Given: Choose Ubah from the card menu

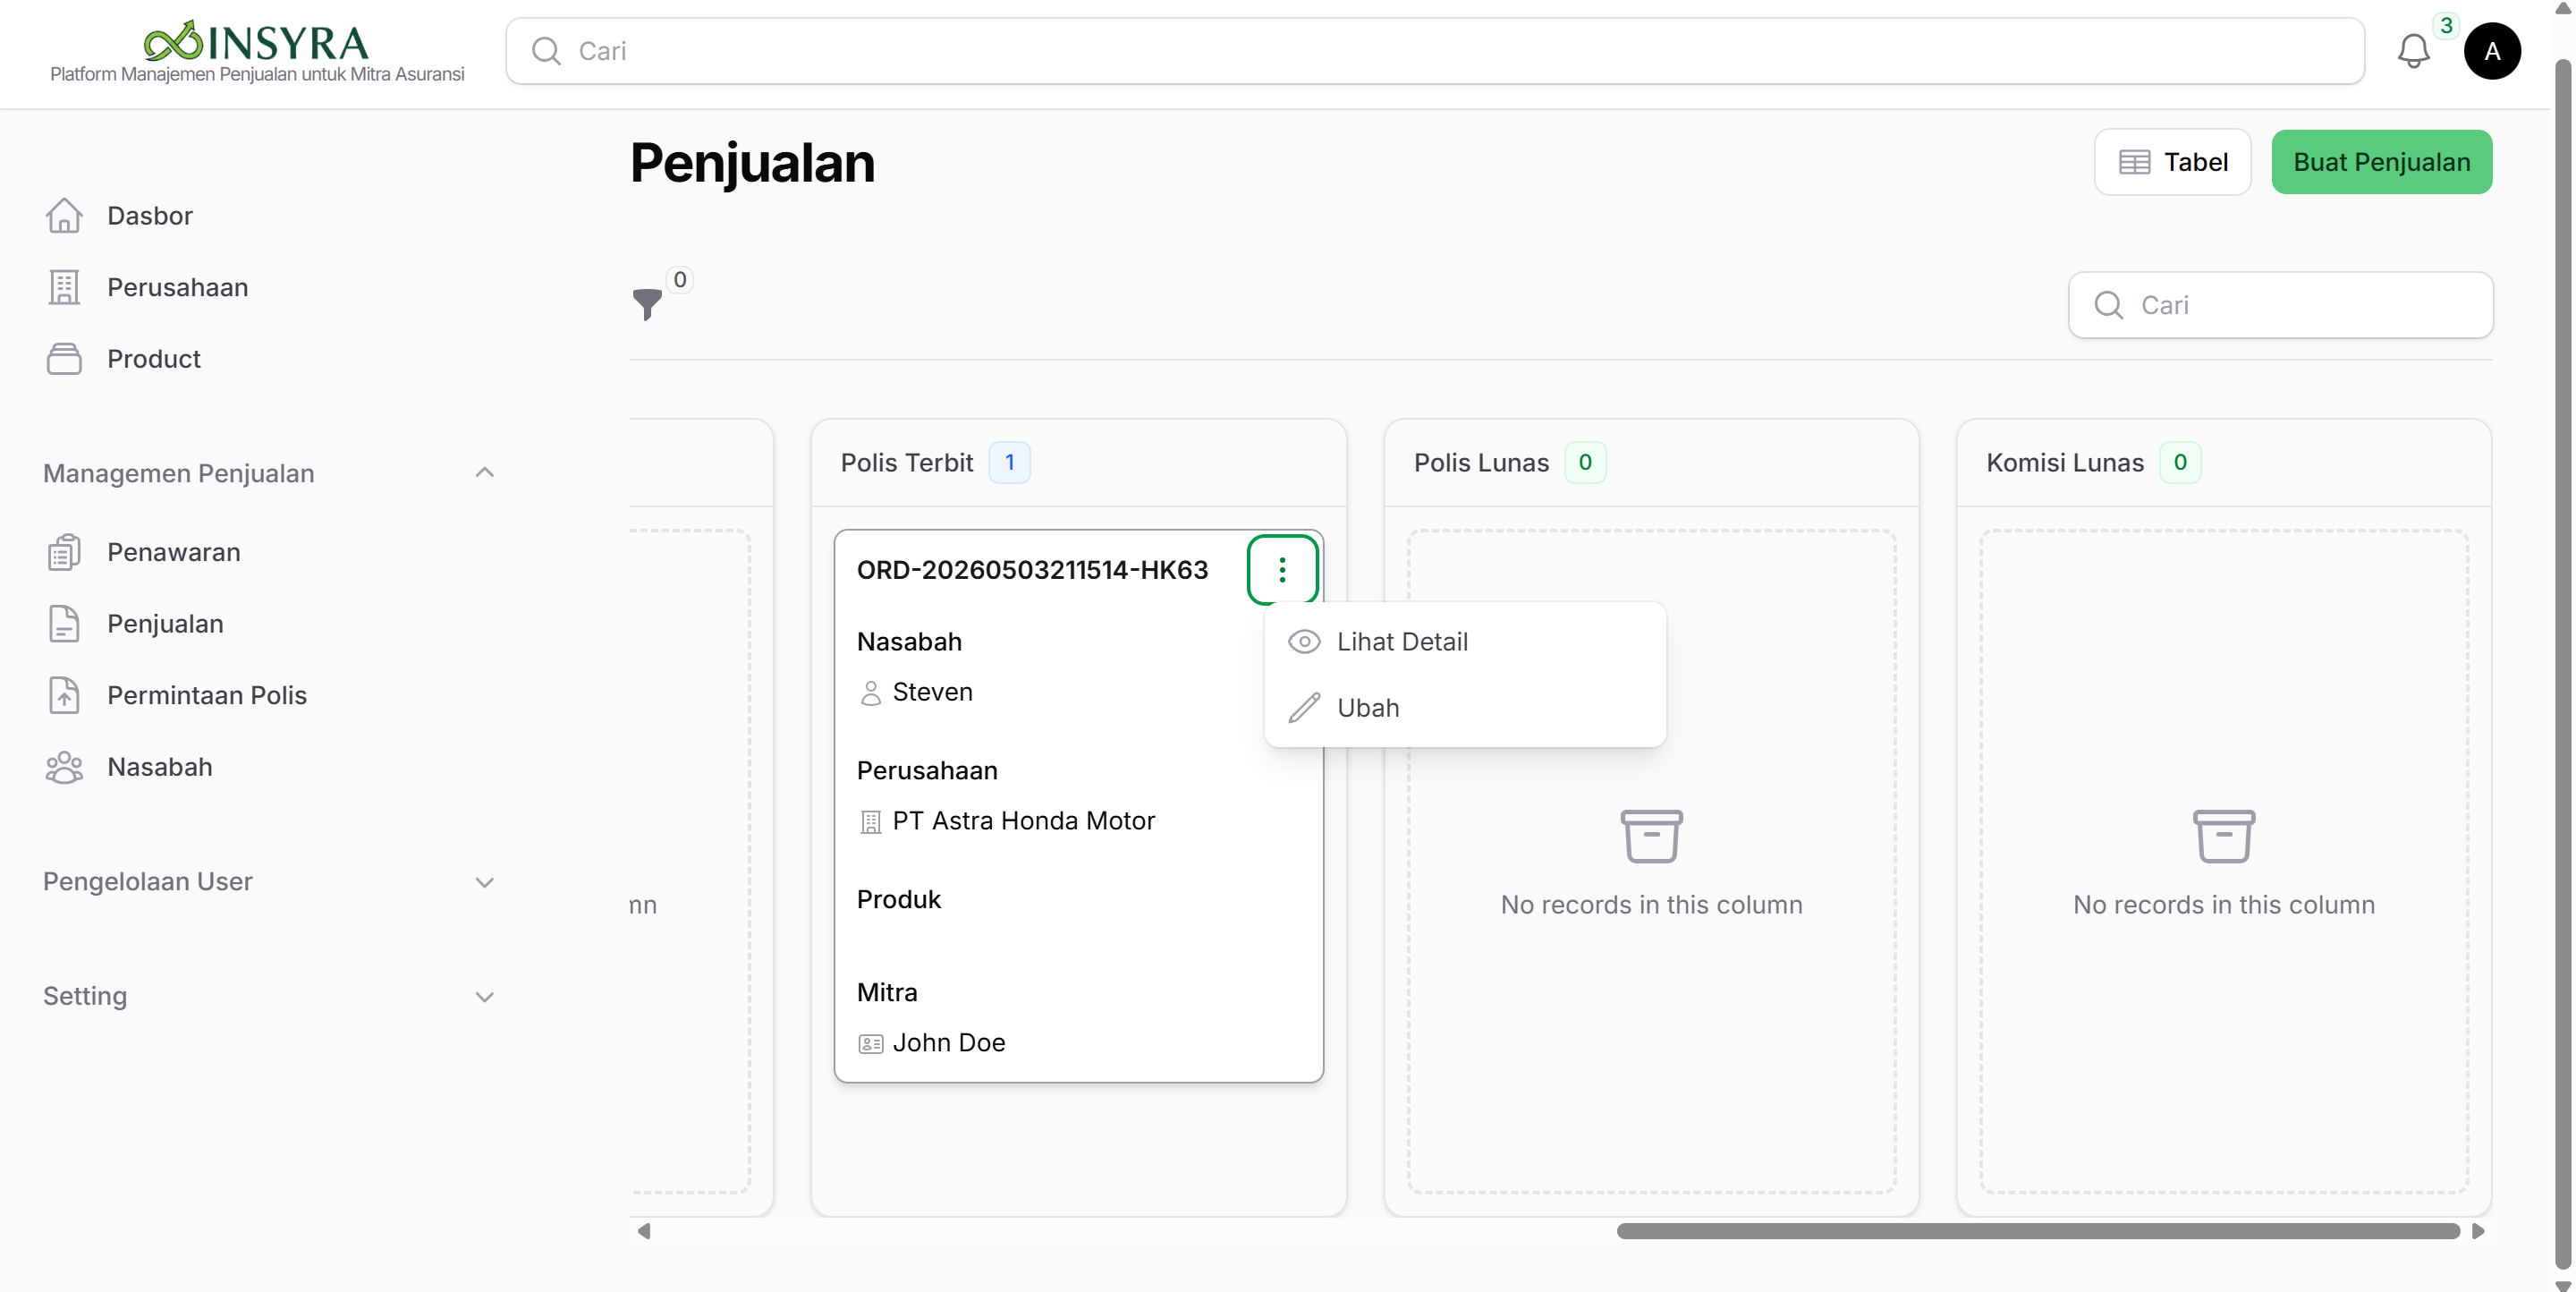Looking at the screenshot, I should pos(1465,708).
